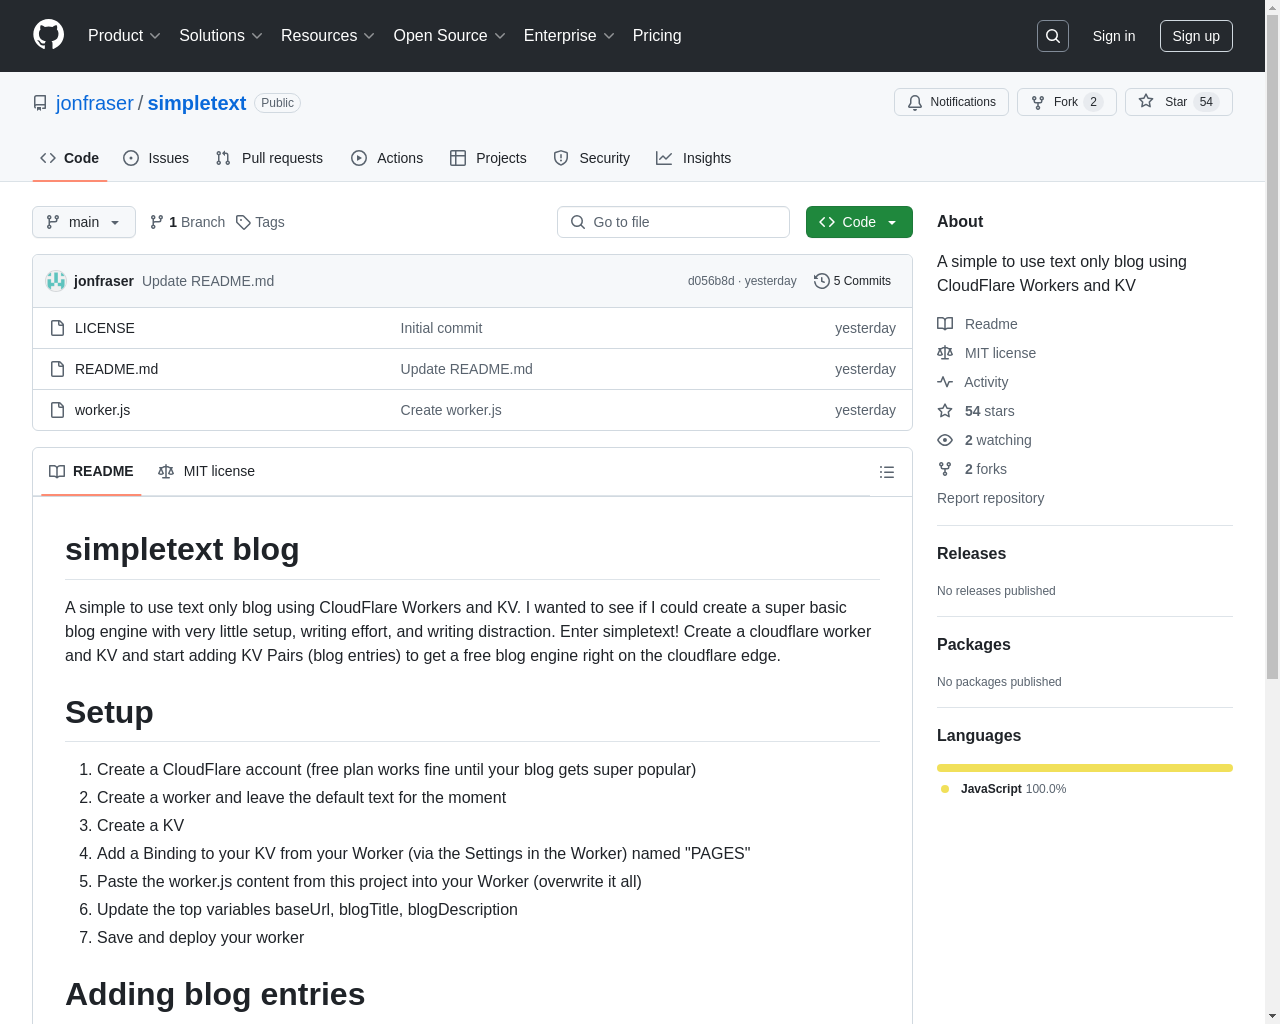Viewport: 1280px width, 1024px height.
Task: Open jonfraser owner profile link
Action: [x=95, y=103]
